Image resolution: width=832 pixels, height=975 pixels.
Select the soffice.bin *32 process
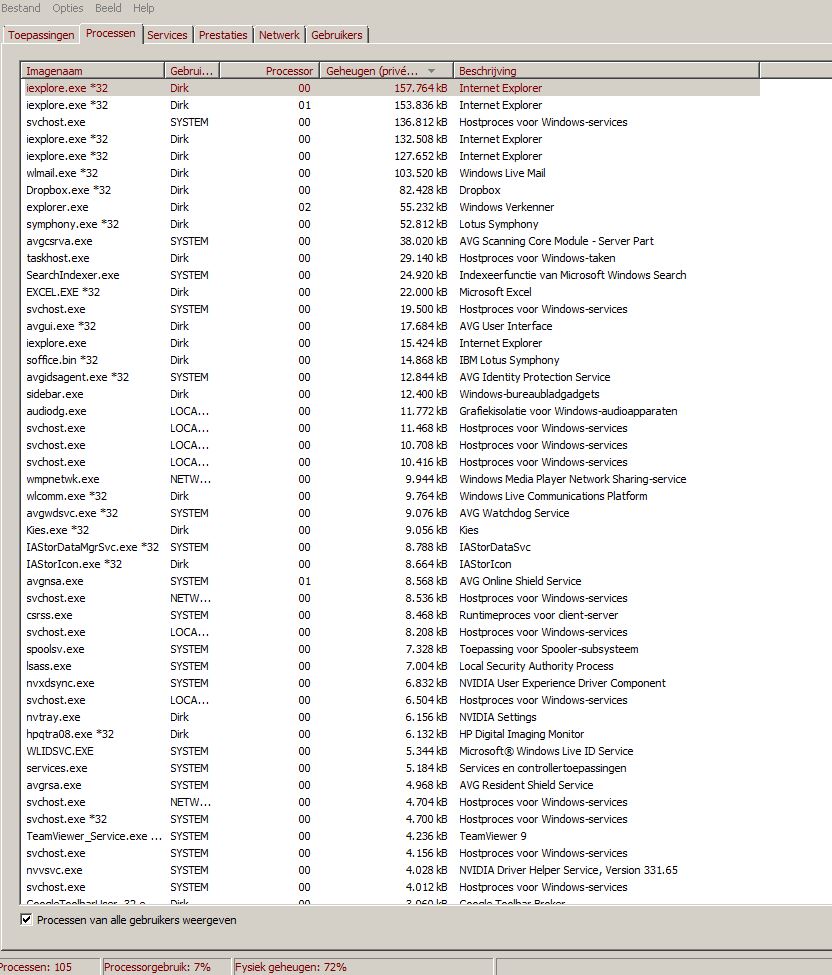click(391, 360)
